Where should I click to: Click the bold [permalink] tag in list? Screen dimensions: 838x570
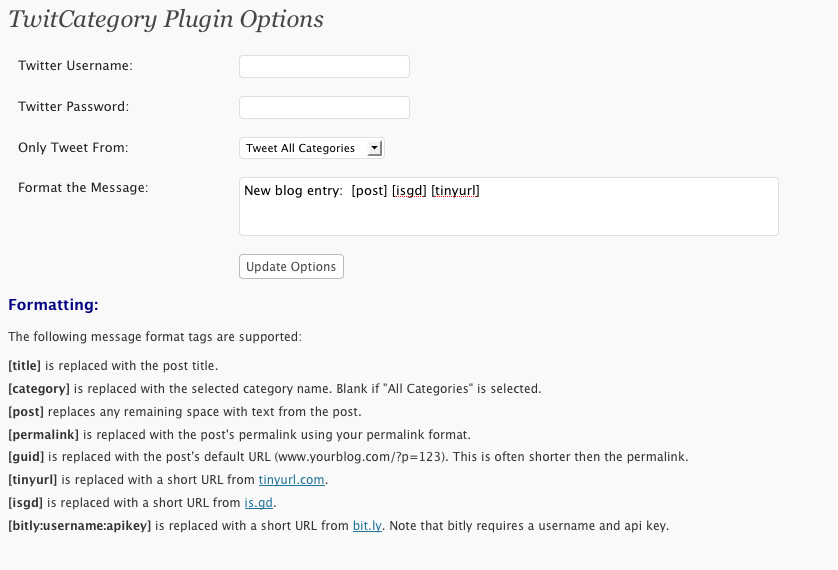(x=43, y=435)
